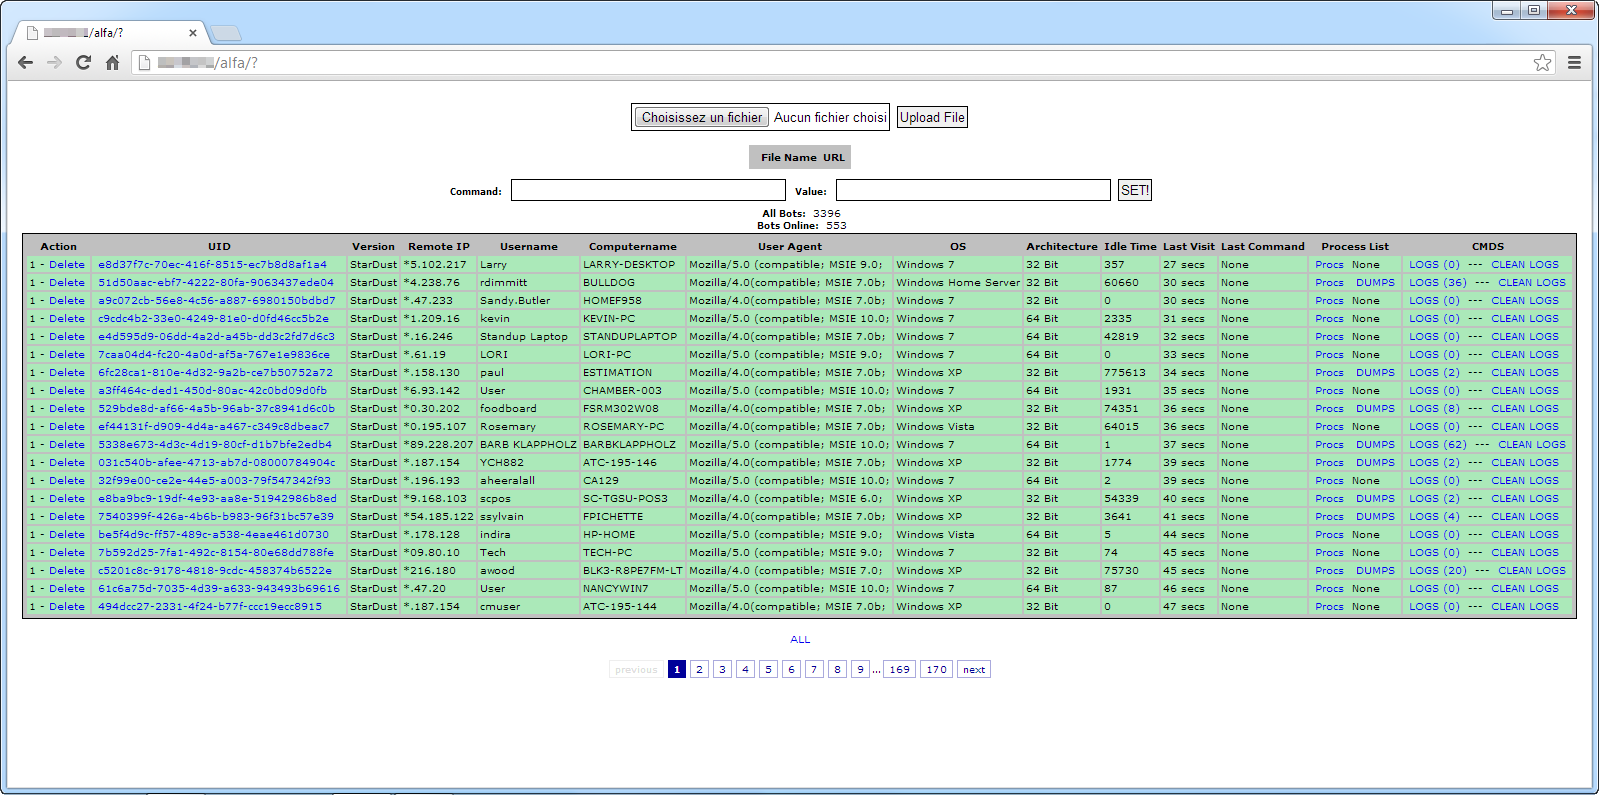Delete the bot row for user Larry
This screenshot has width=1599, height=795.
[x=67, y=265]
